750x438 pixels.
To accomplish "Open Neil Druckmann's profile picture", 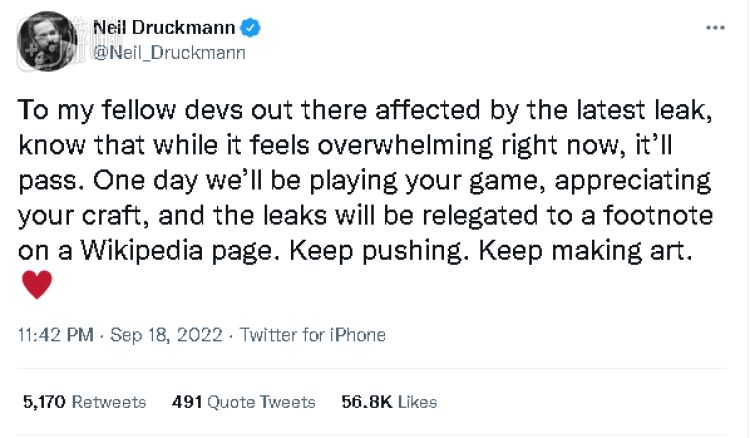I will coord(48,41).
